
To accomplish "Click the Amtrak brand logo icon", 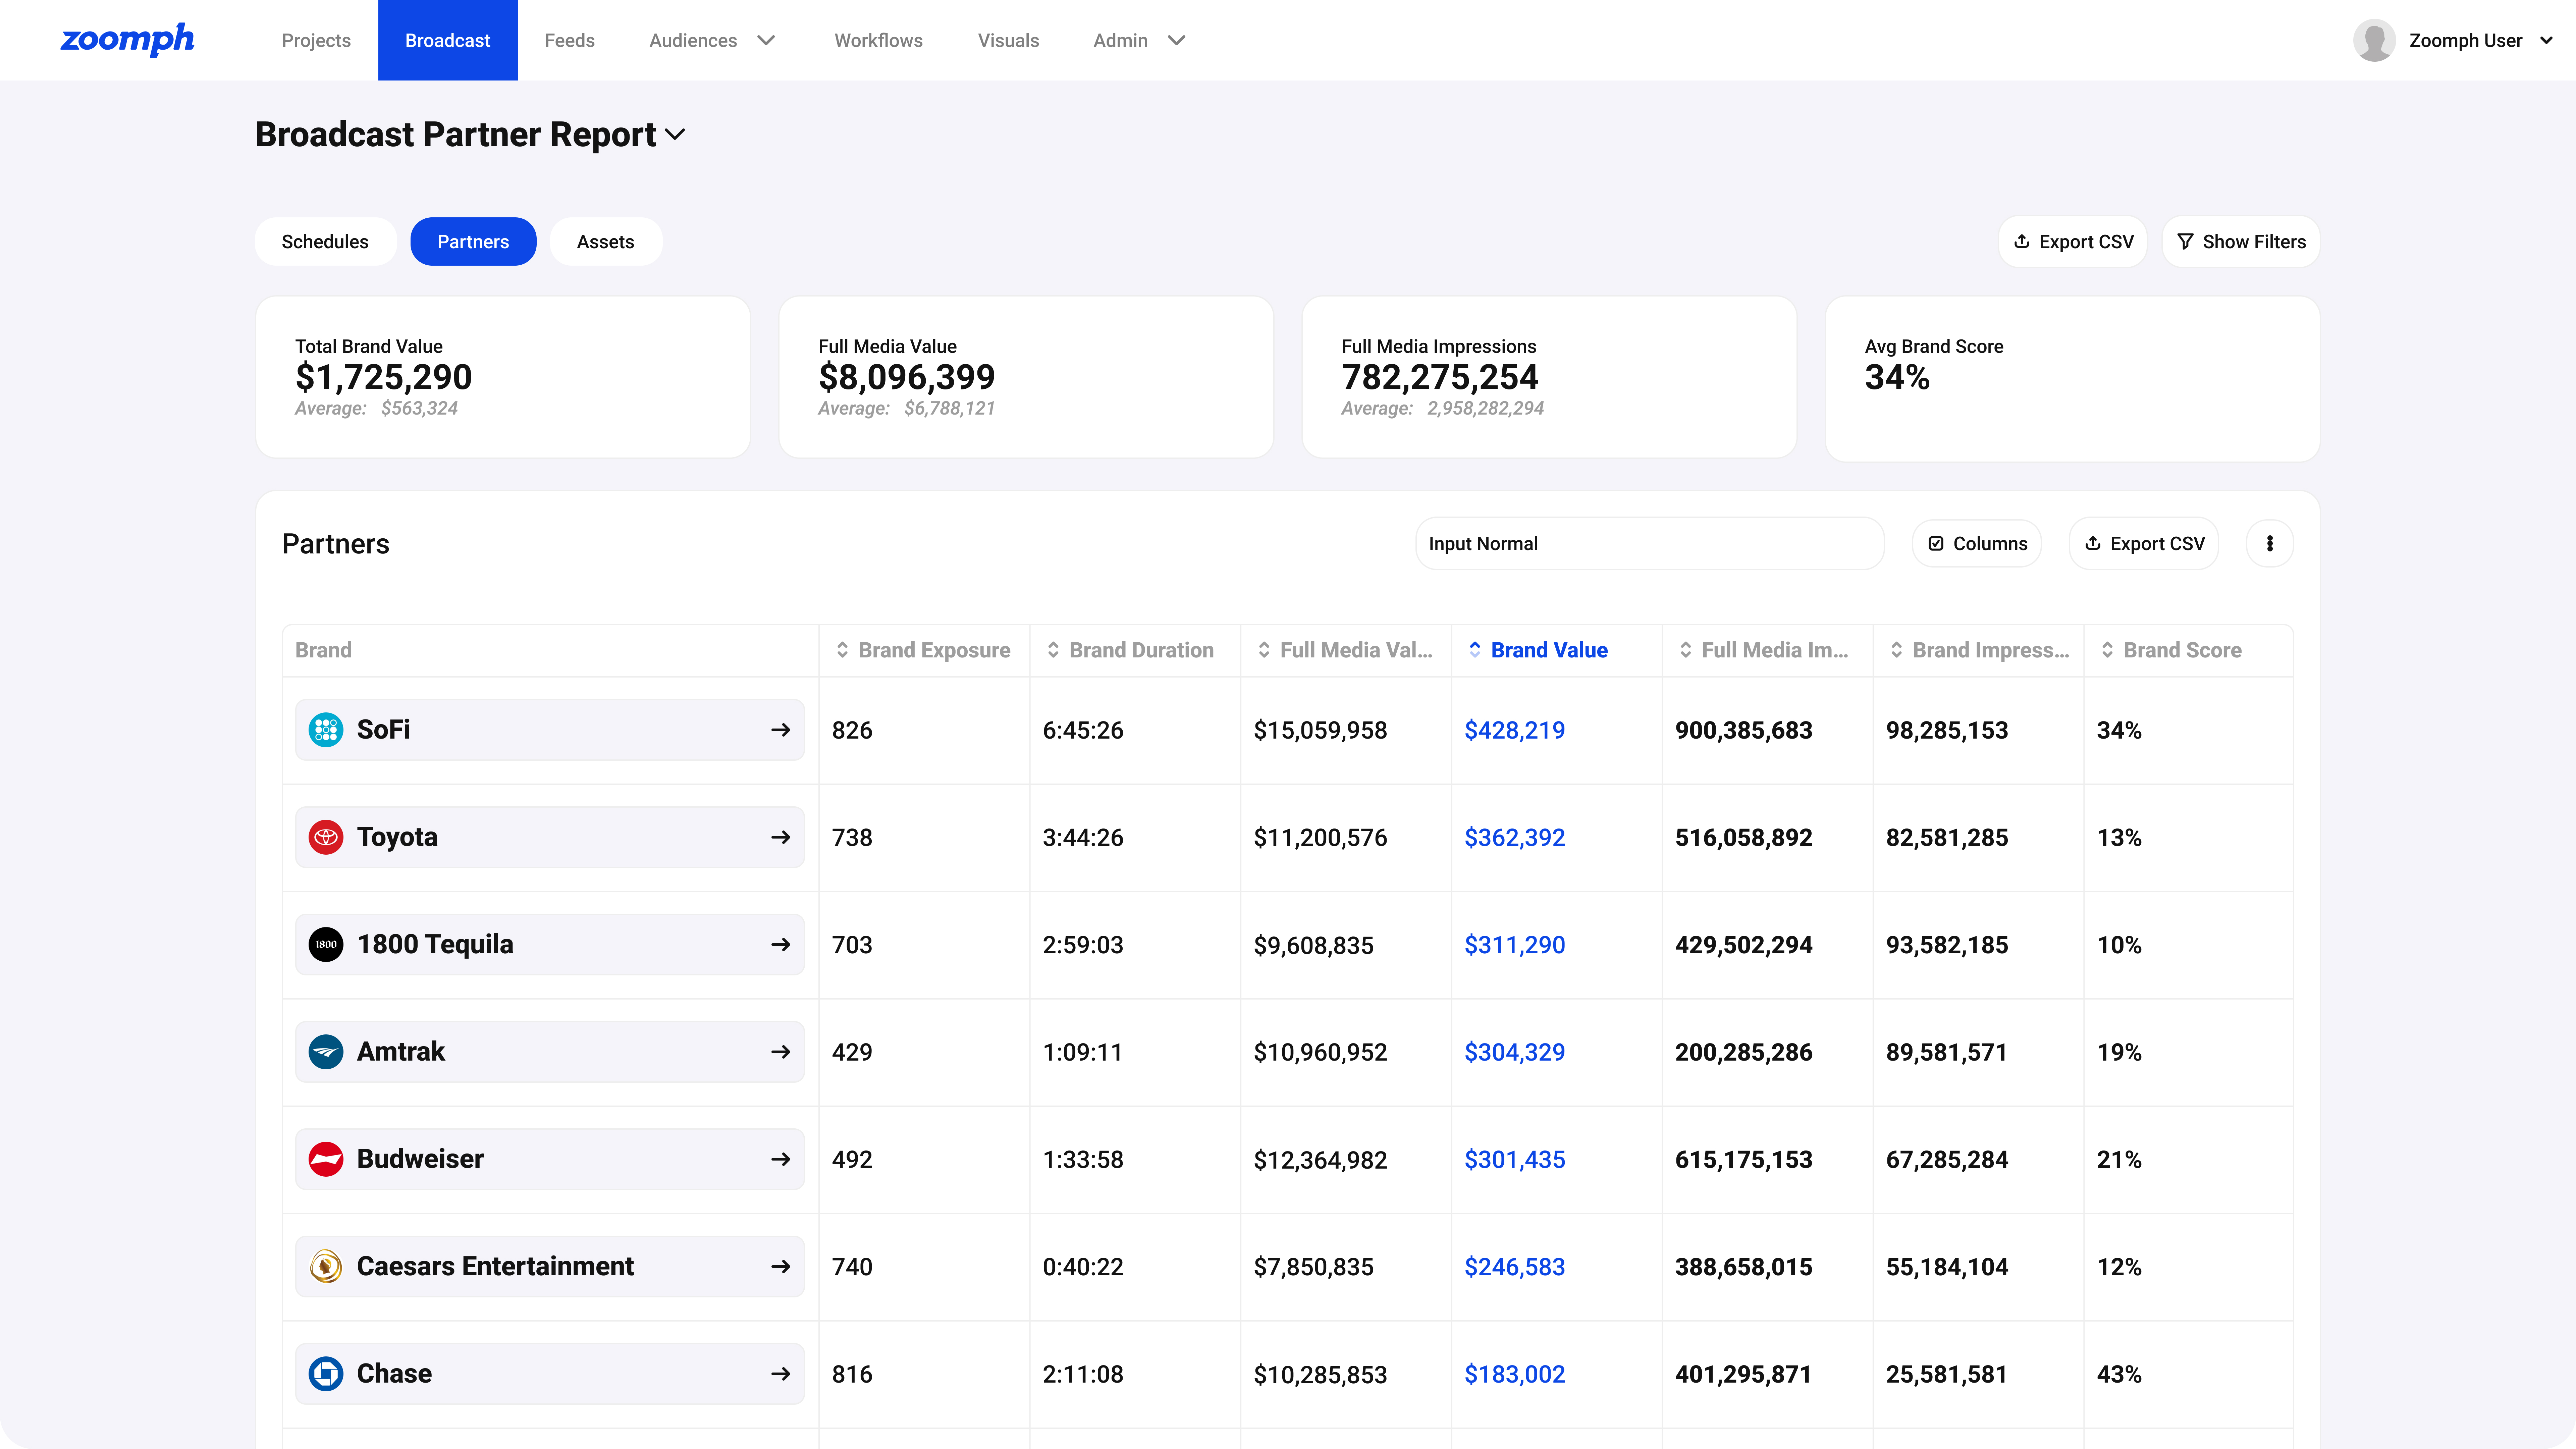I will click(326, 1052).
